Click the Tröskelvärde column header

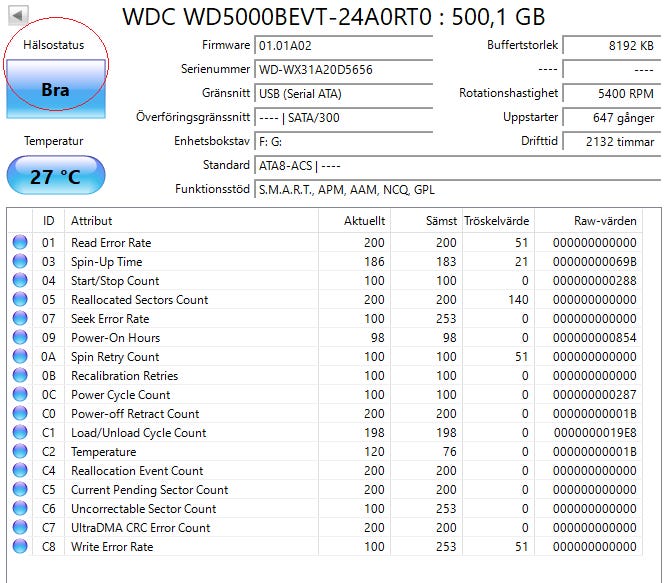498,221
